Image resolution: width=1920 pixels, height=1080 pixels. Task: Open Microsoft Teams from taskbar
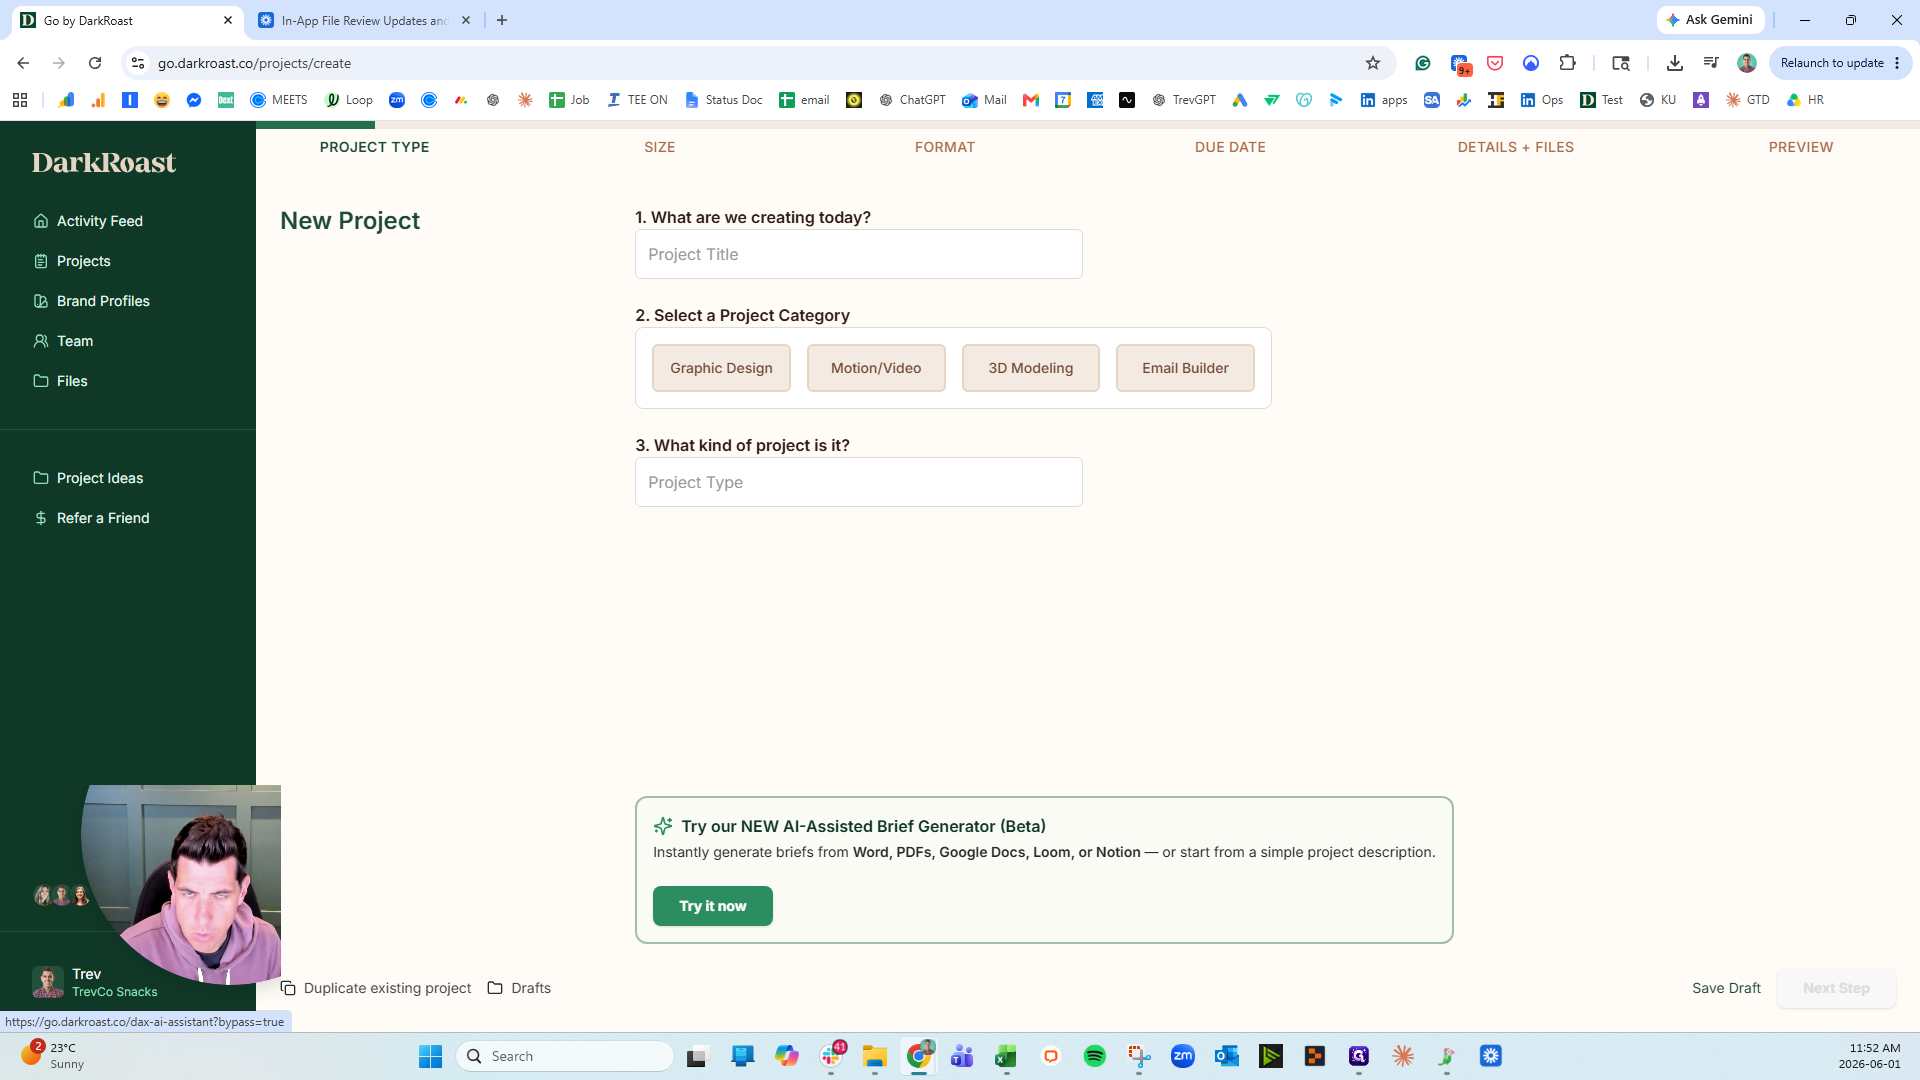[961, 1056]
